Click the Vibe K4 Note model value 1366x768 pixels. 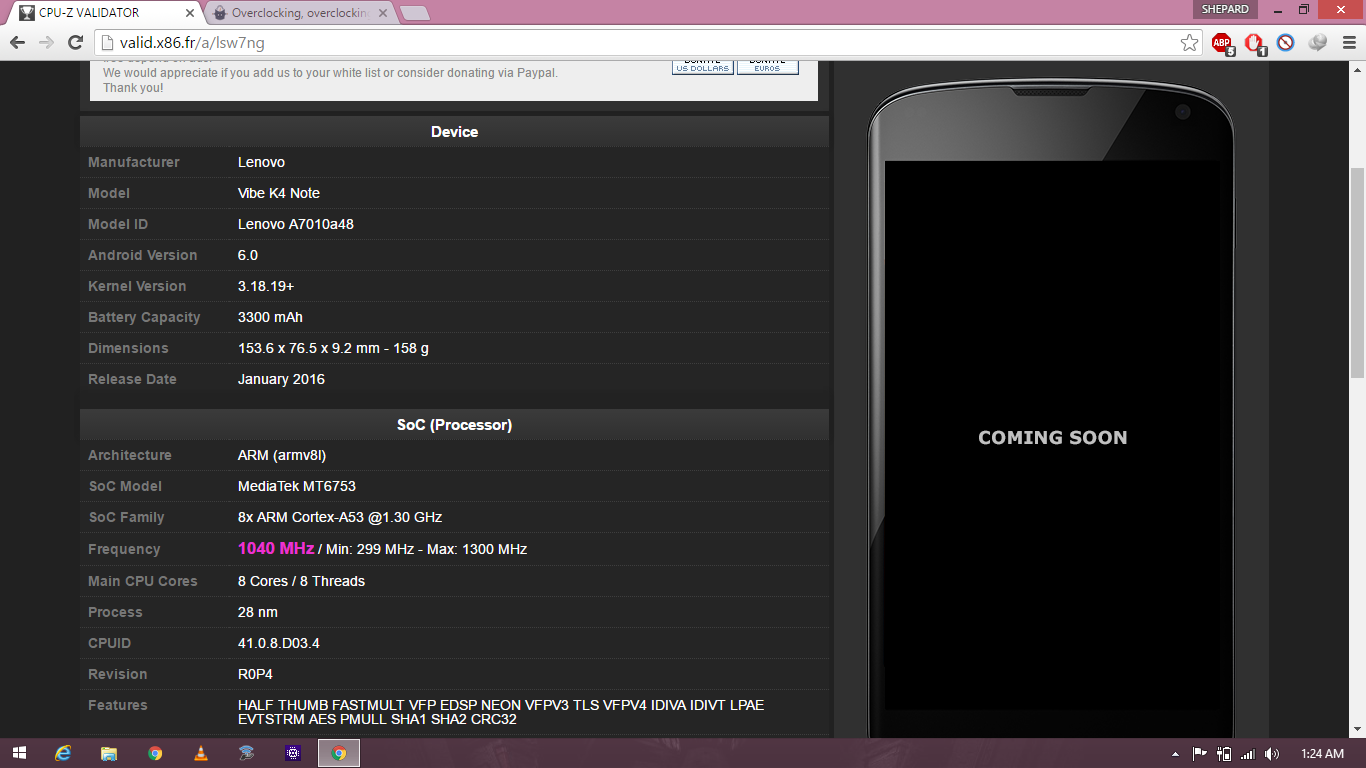(279, 193)
